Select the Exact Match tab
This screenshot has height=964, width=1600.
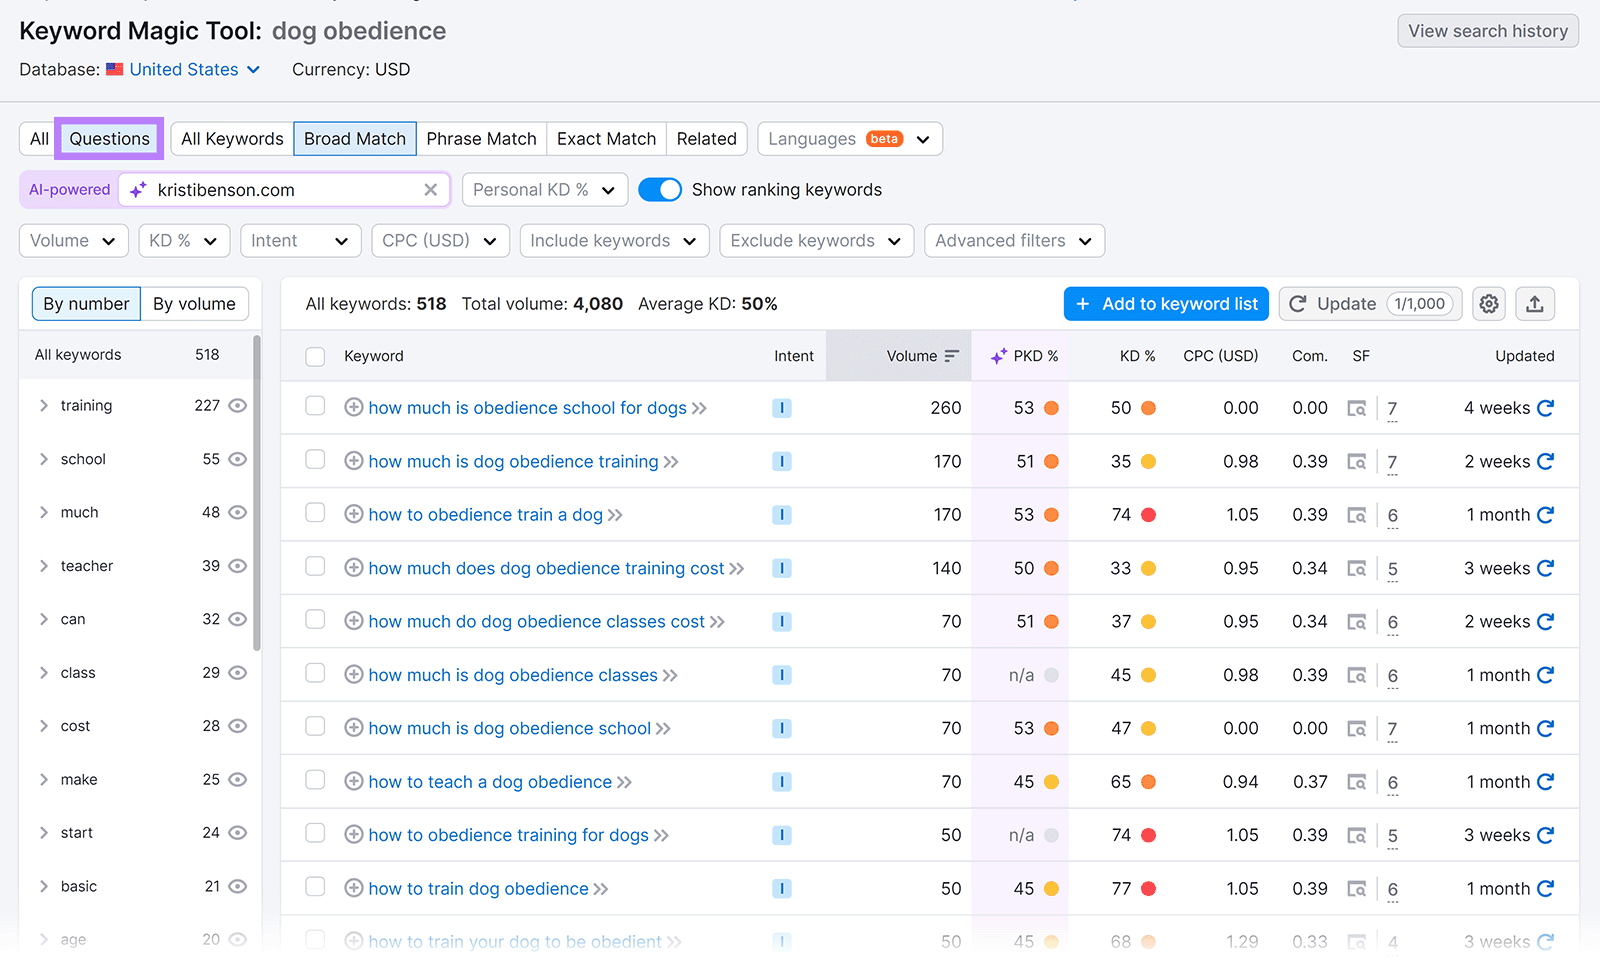coord(605,138)
